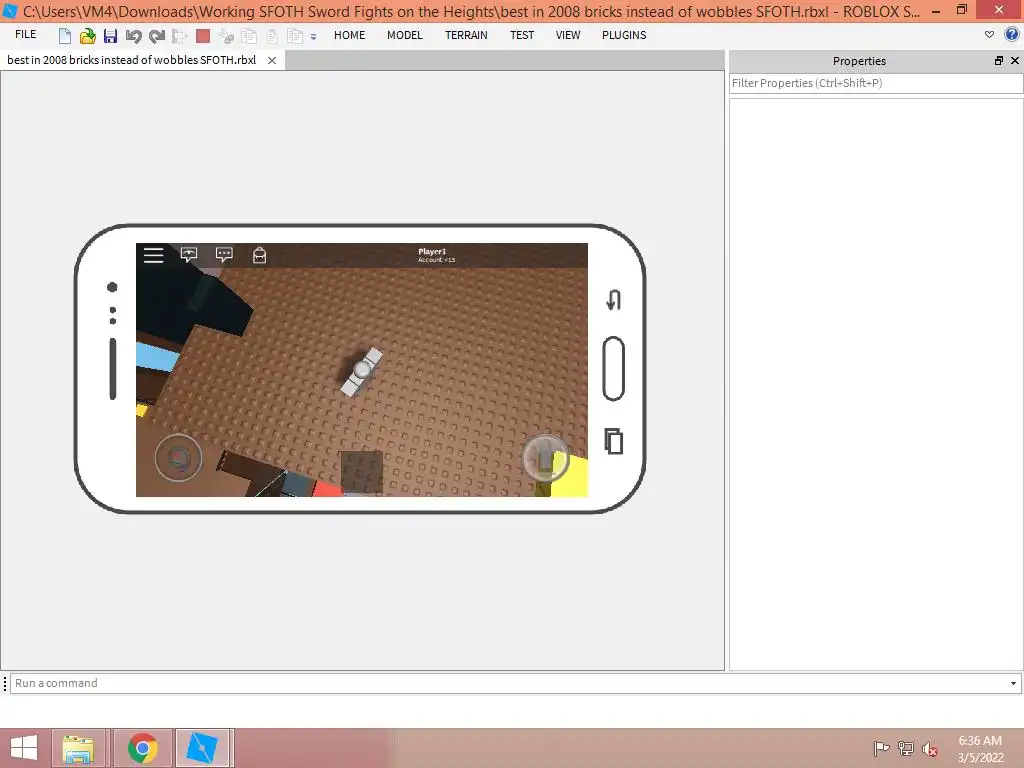Redo the last action
1024x768 pixels.
[x=157, y=36]
